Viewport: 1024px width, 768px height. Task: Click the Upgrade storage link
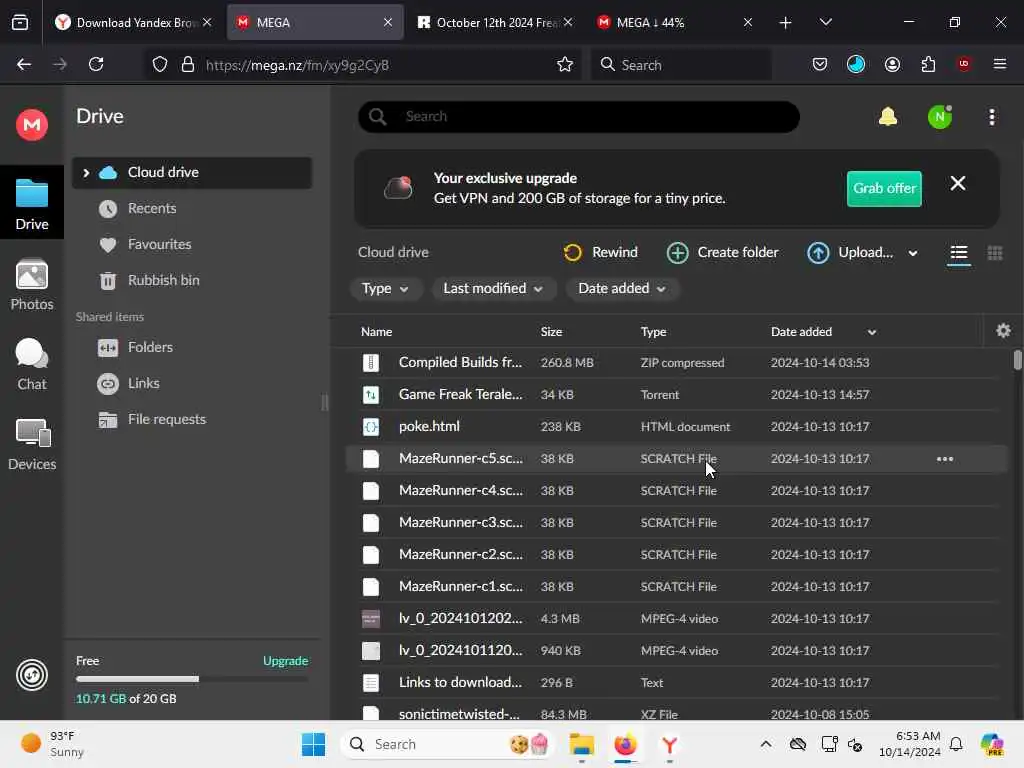point(285,660)
